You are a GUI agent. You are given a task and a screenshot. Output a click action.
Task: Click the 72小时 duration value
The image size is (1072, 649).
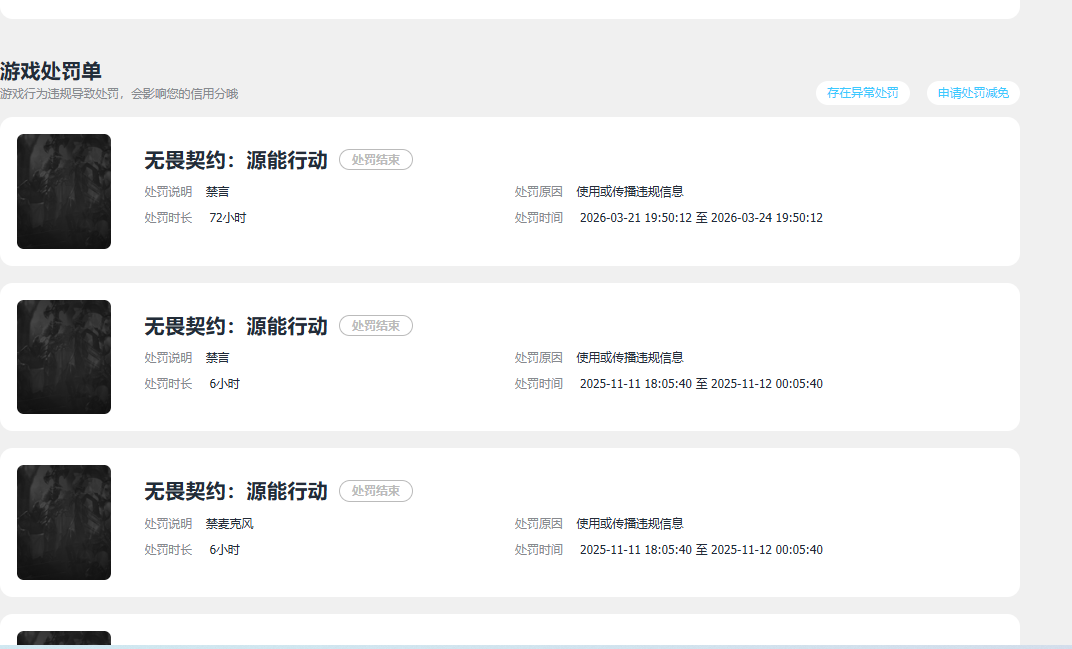tap(228, 218)
